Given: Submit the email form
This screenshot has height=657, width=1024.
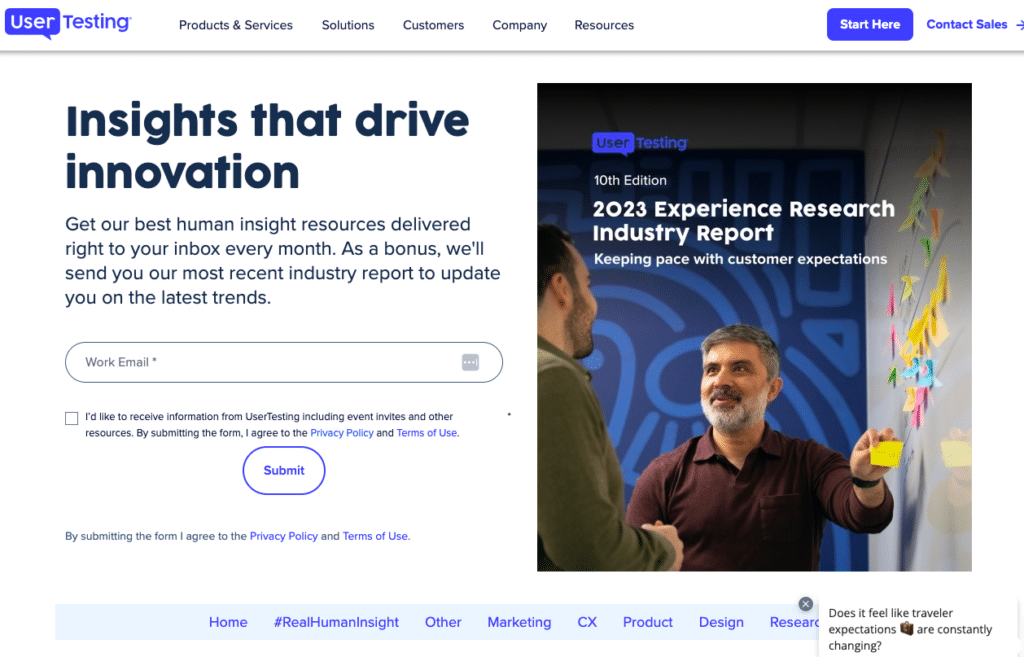Looking at the screenshot, I should [x=283, y=470].
